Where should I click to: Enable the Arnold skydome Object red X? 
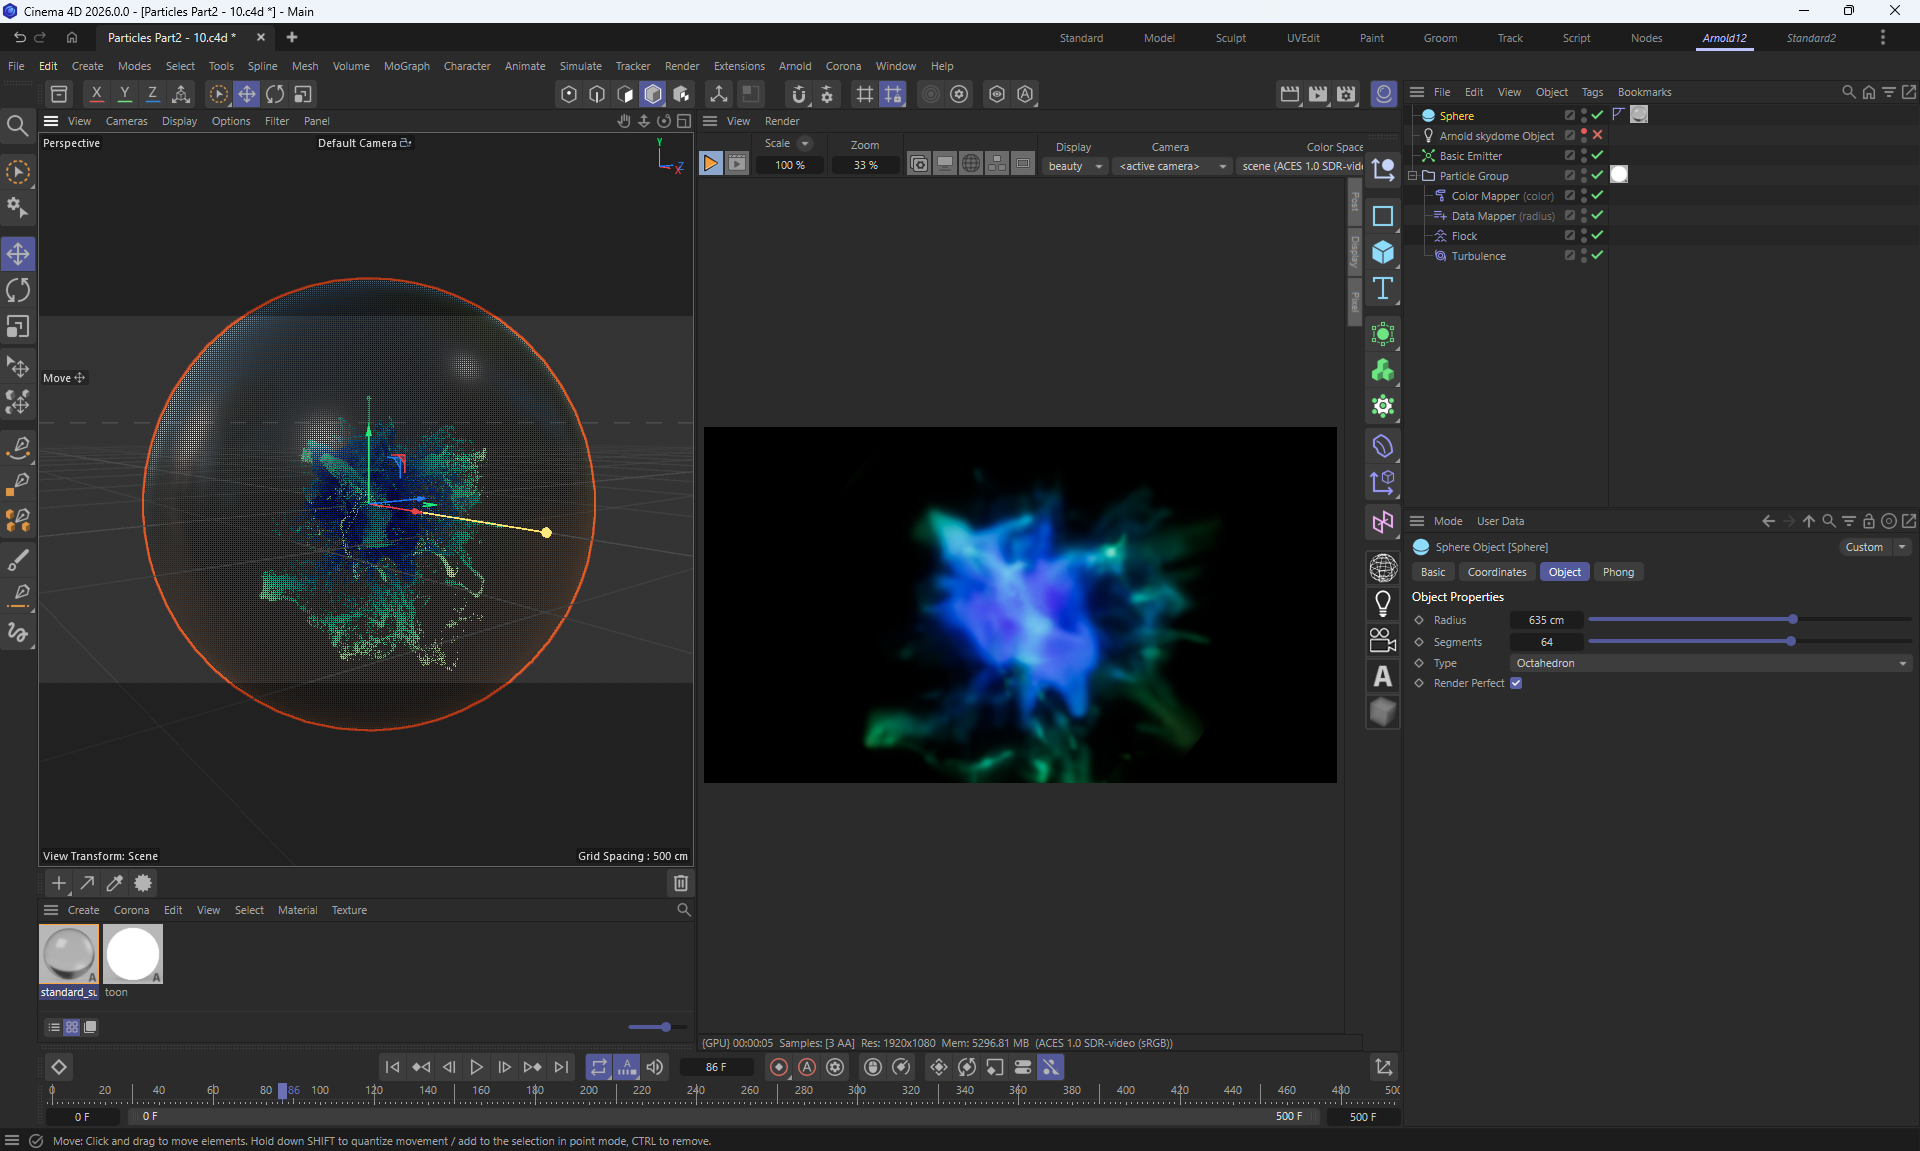pos(1597,135)
